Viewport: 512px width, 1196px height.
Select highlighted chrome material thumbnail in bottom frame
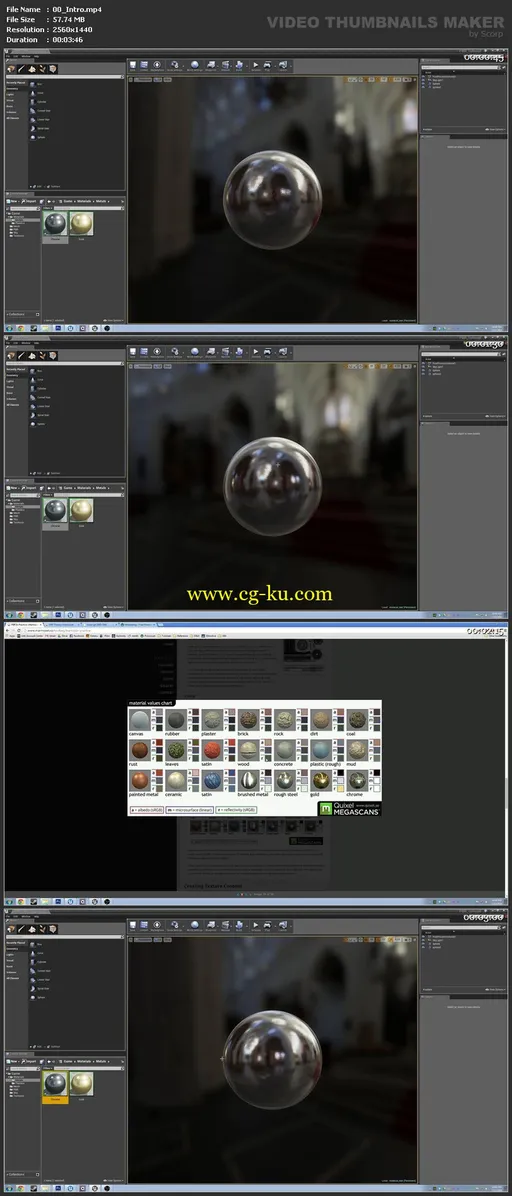tap(55, 1087)
